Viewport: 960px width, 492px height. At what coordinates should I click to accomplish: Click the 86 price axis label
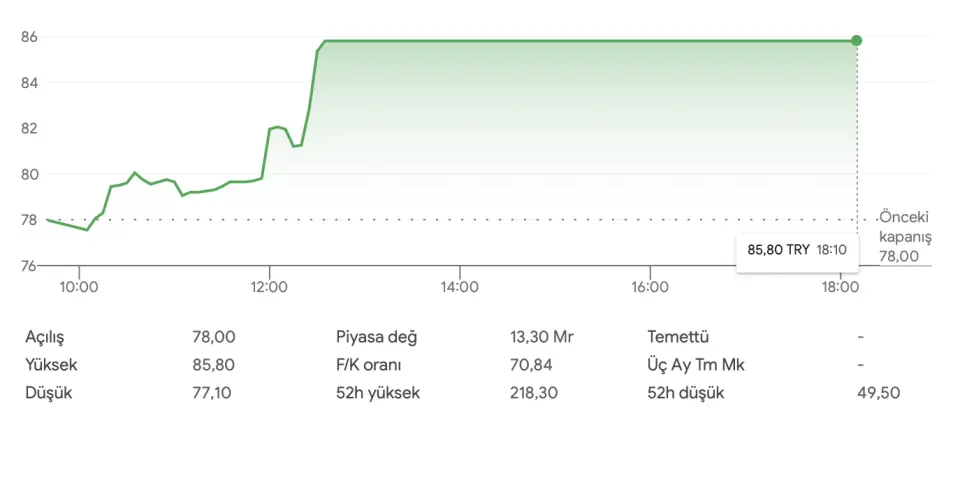click(x=29, y=37)
